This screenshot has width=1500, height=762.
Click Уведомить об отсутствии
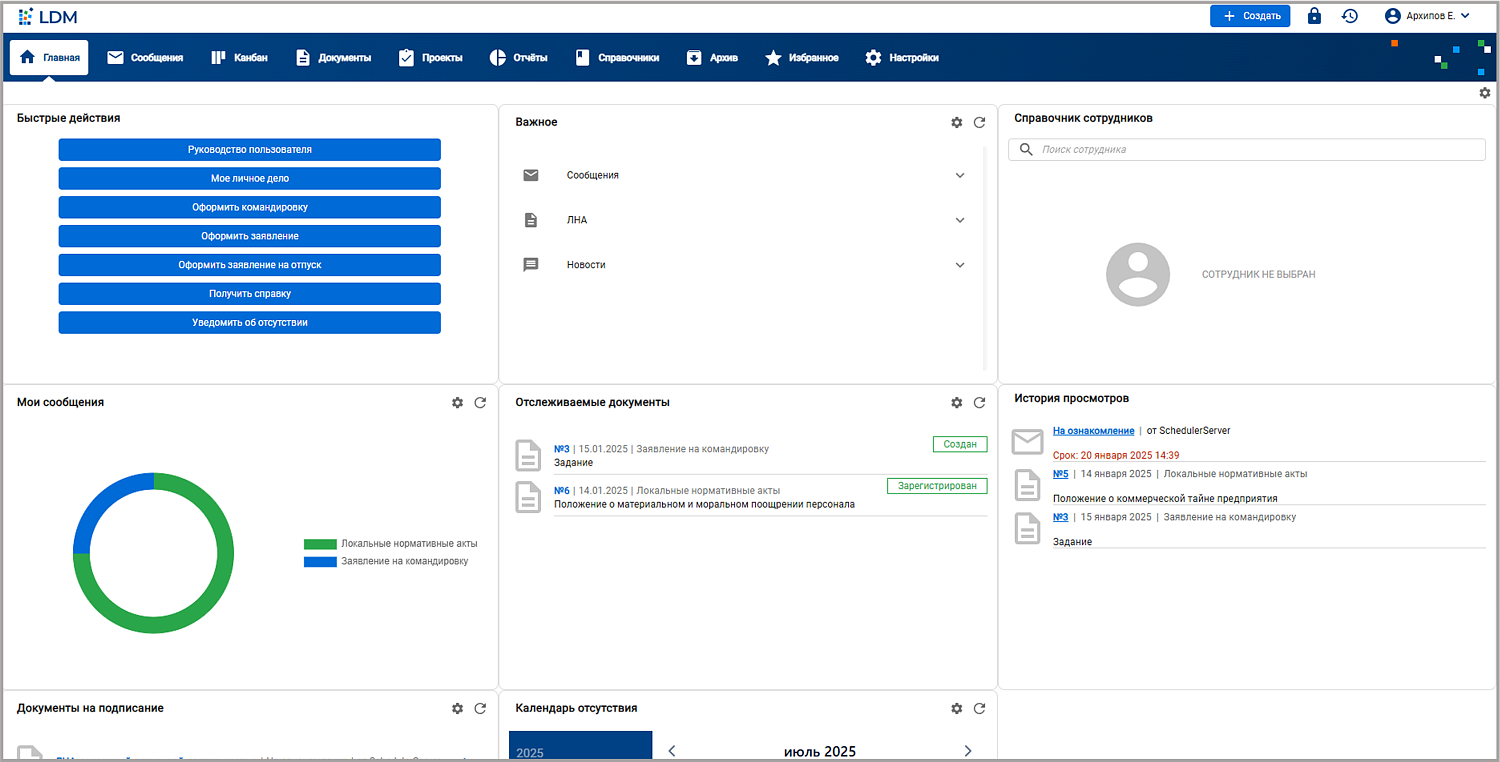[x=250, y=323]
